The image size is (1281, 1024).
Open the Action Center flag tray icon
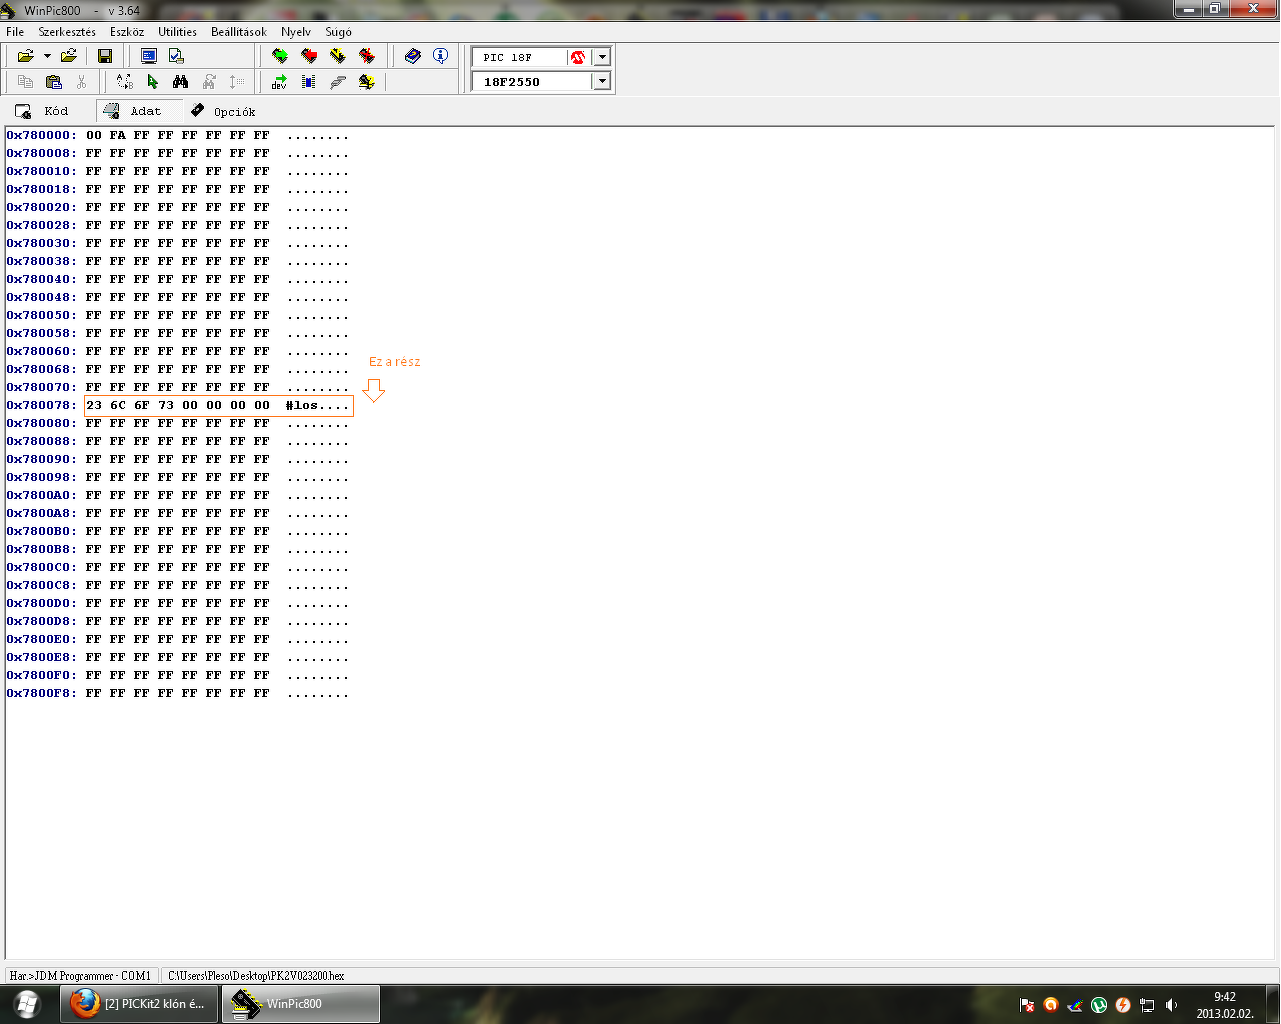coord(1027,1005)
